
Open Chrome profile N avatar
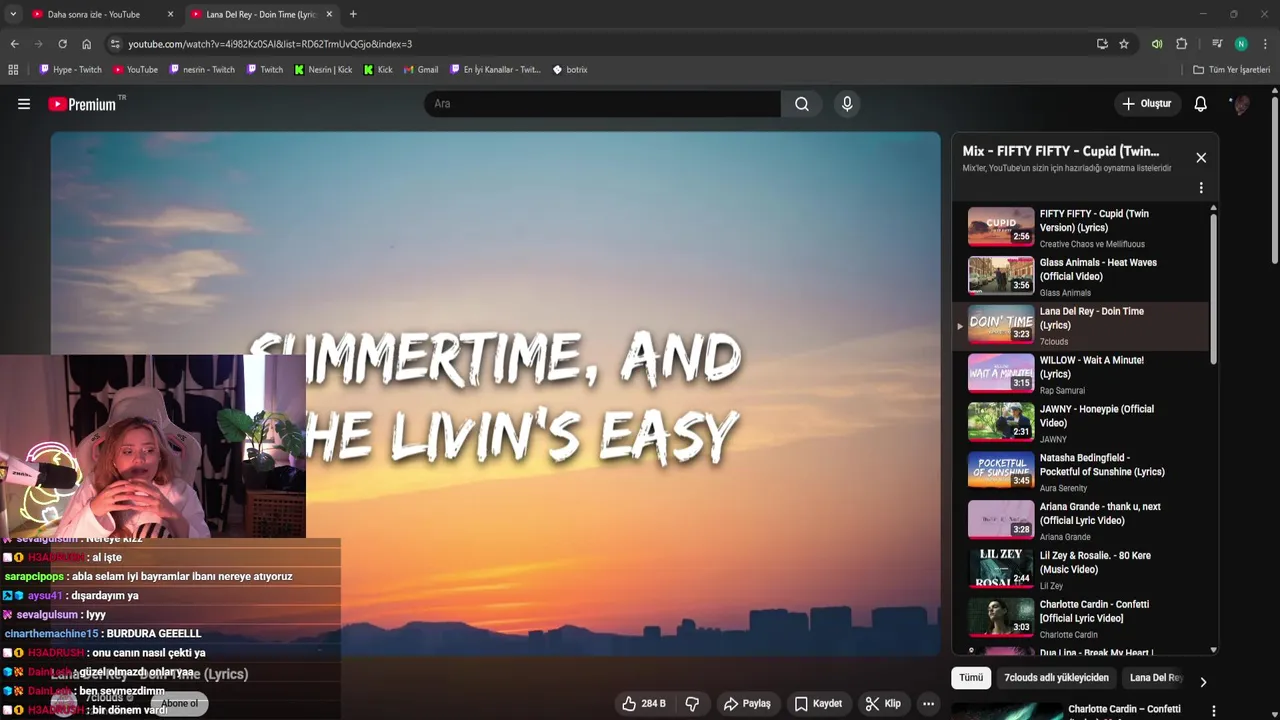coord(1241,44)
